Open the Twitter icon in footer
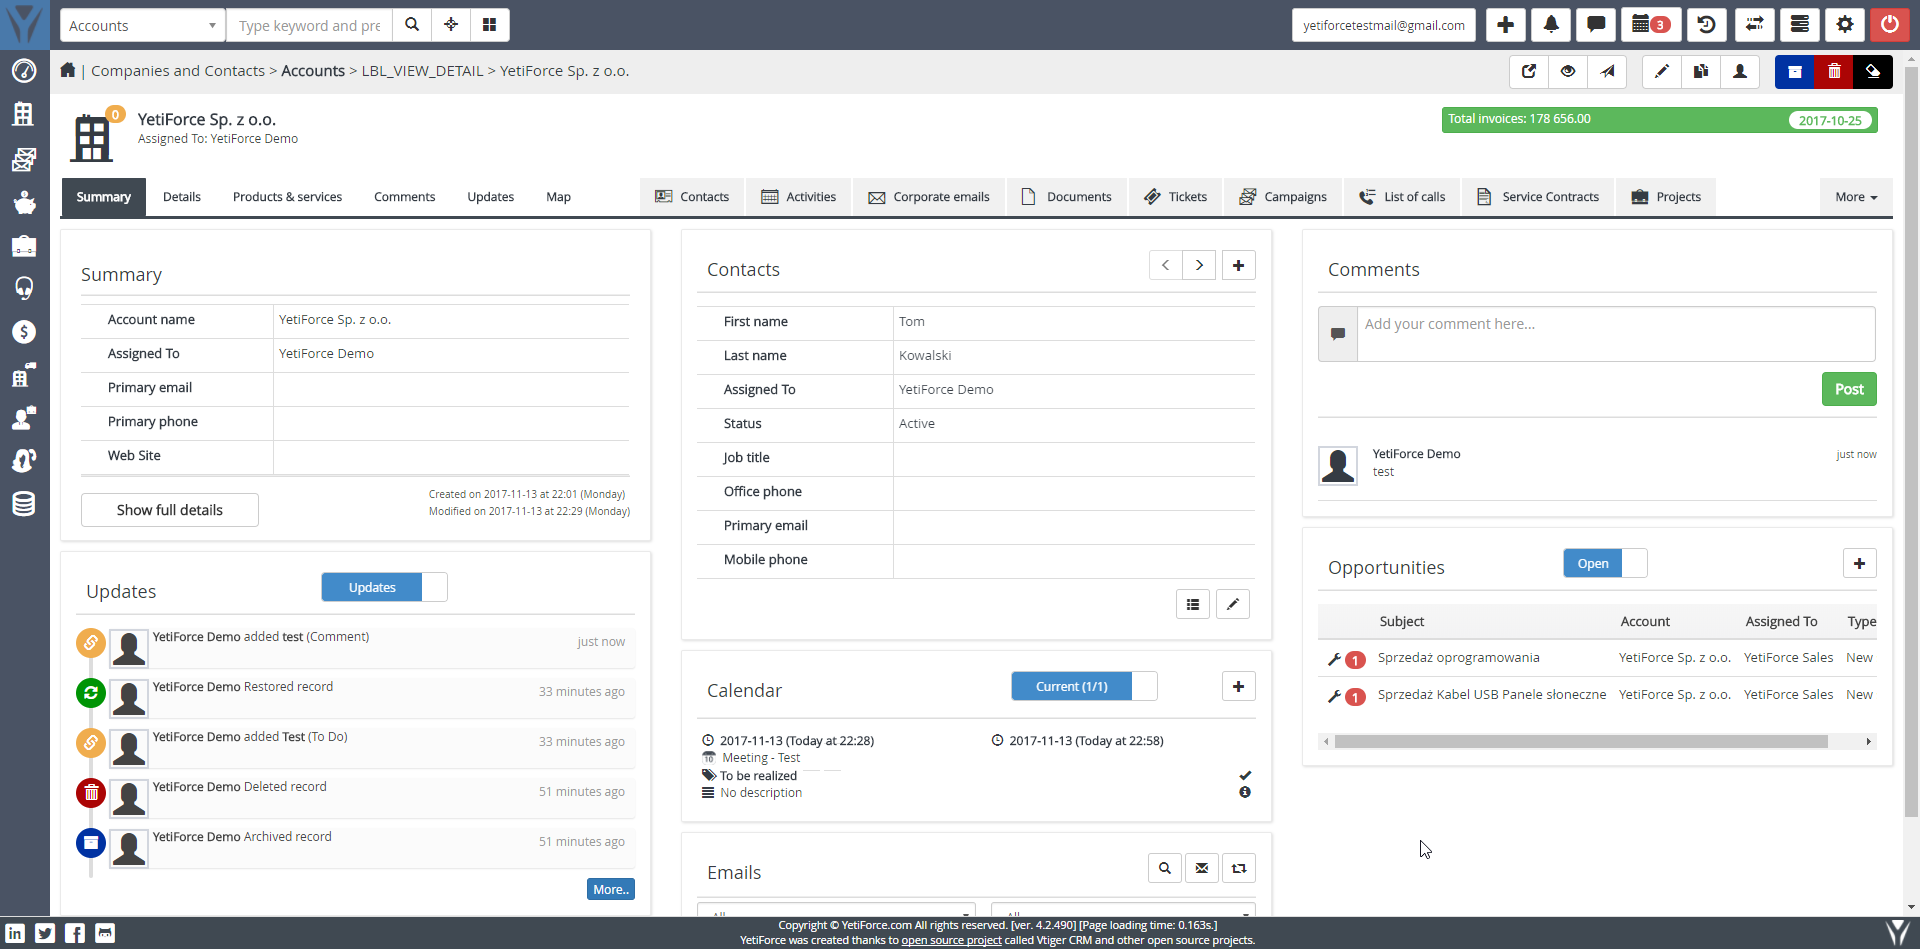1920x949 pixels. [45, 933]
